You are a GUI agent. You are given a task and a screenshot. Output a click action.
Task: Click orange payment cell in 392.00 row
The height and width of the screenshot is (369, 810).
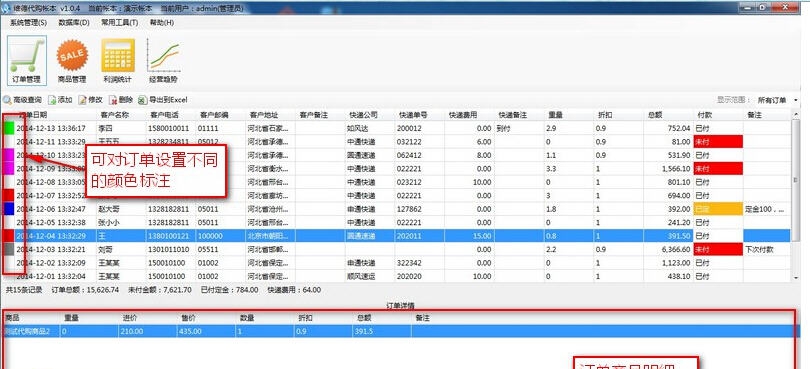pyautogui.click(x=718, y=209)
